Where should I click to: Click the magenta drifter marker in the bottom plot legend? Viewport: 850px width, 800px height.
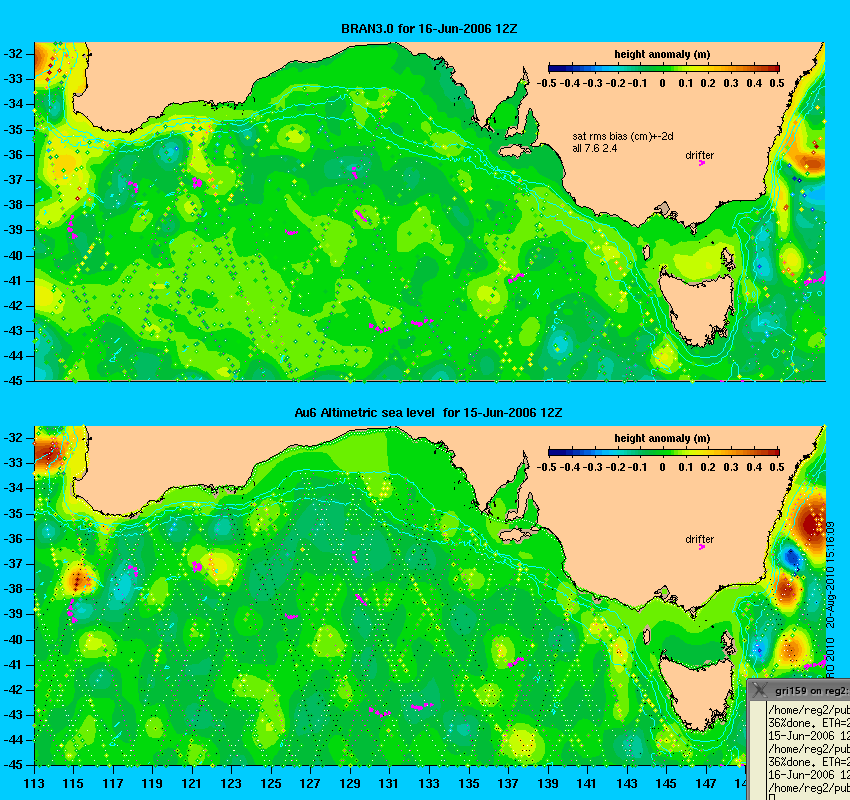(702, 547)
